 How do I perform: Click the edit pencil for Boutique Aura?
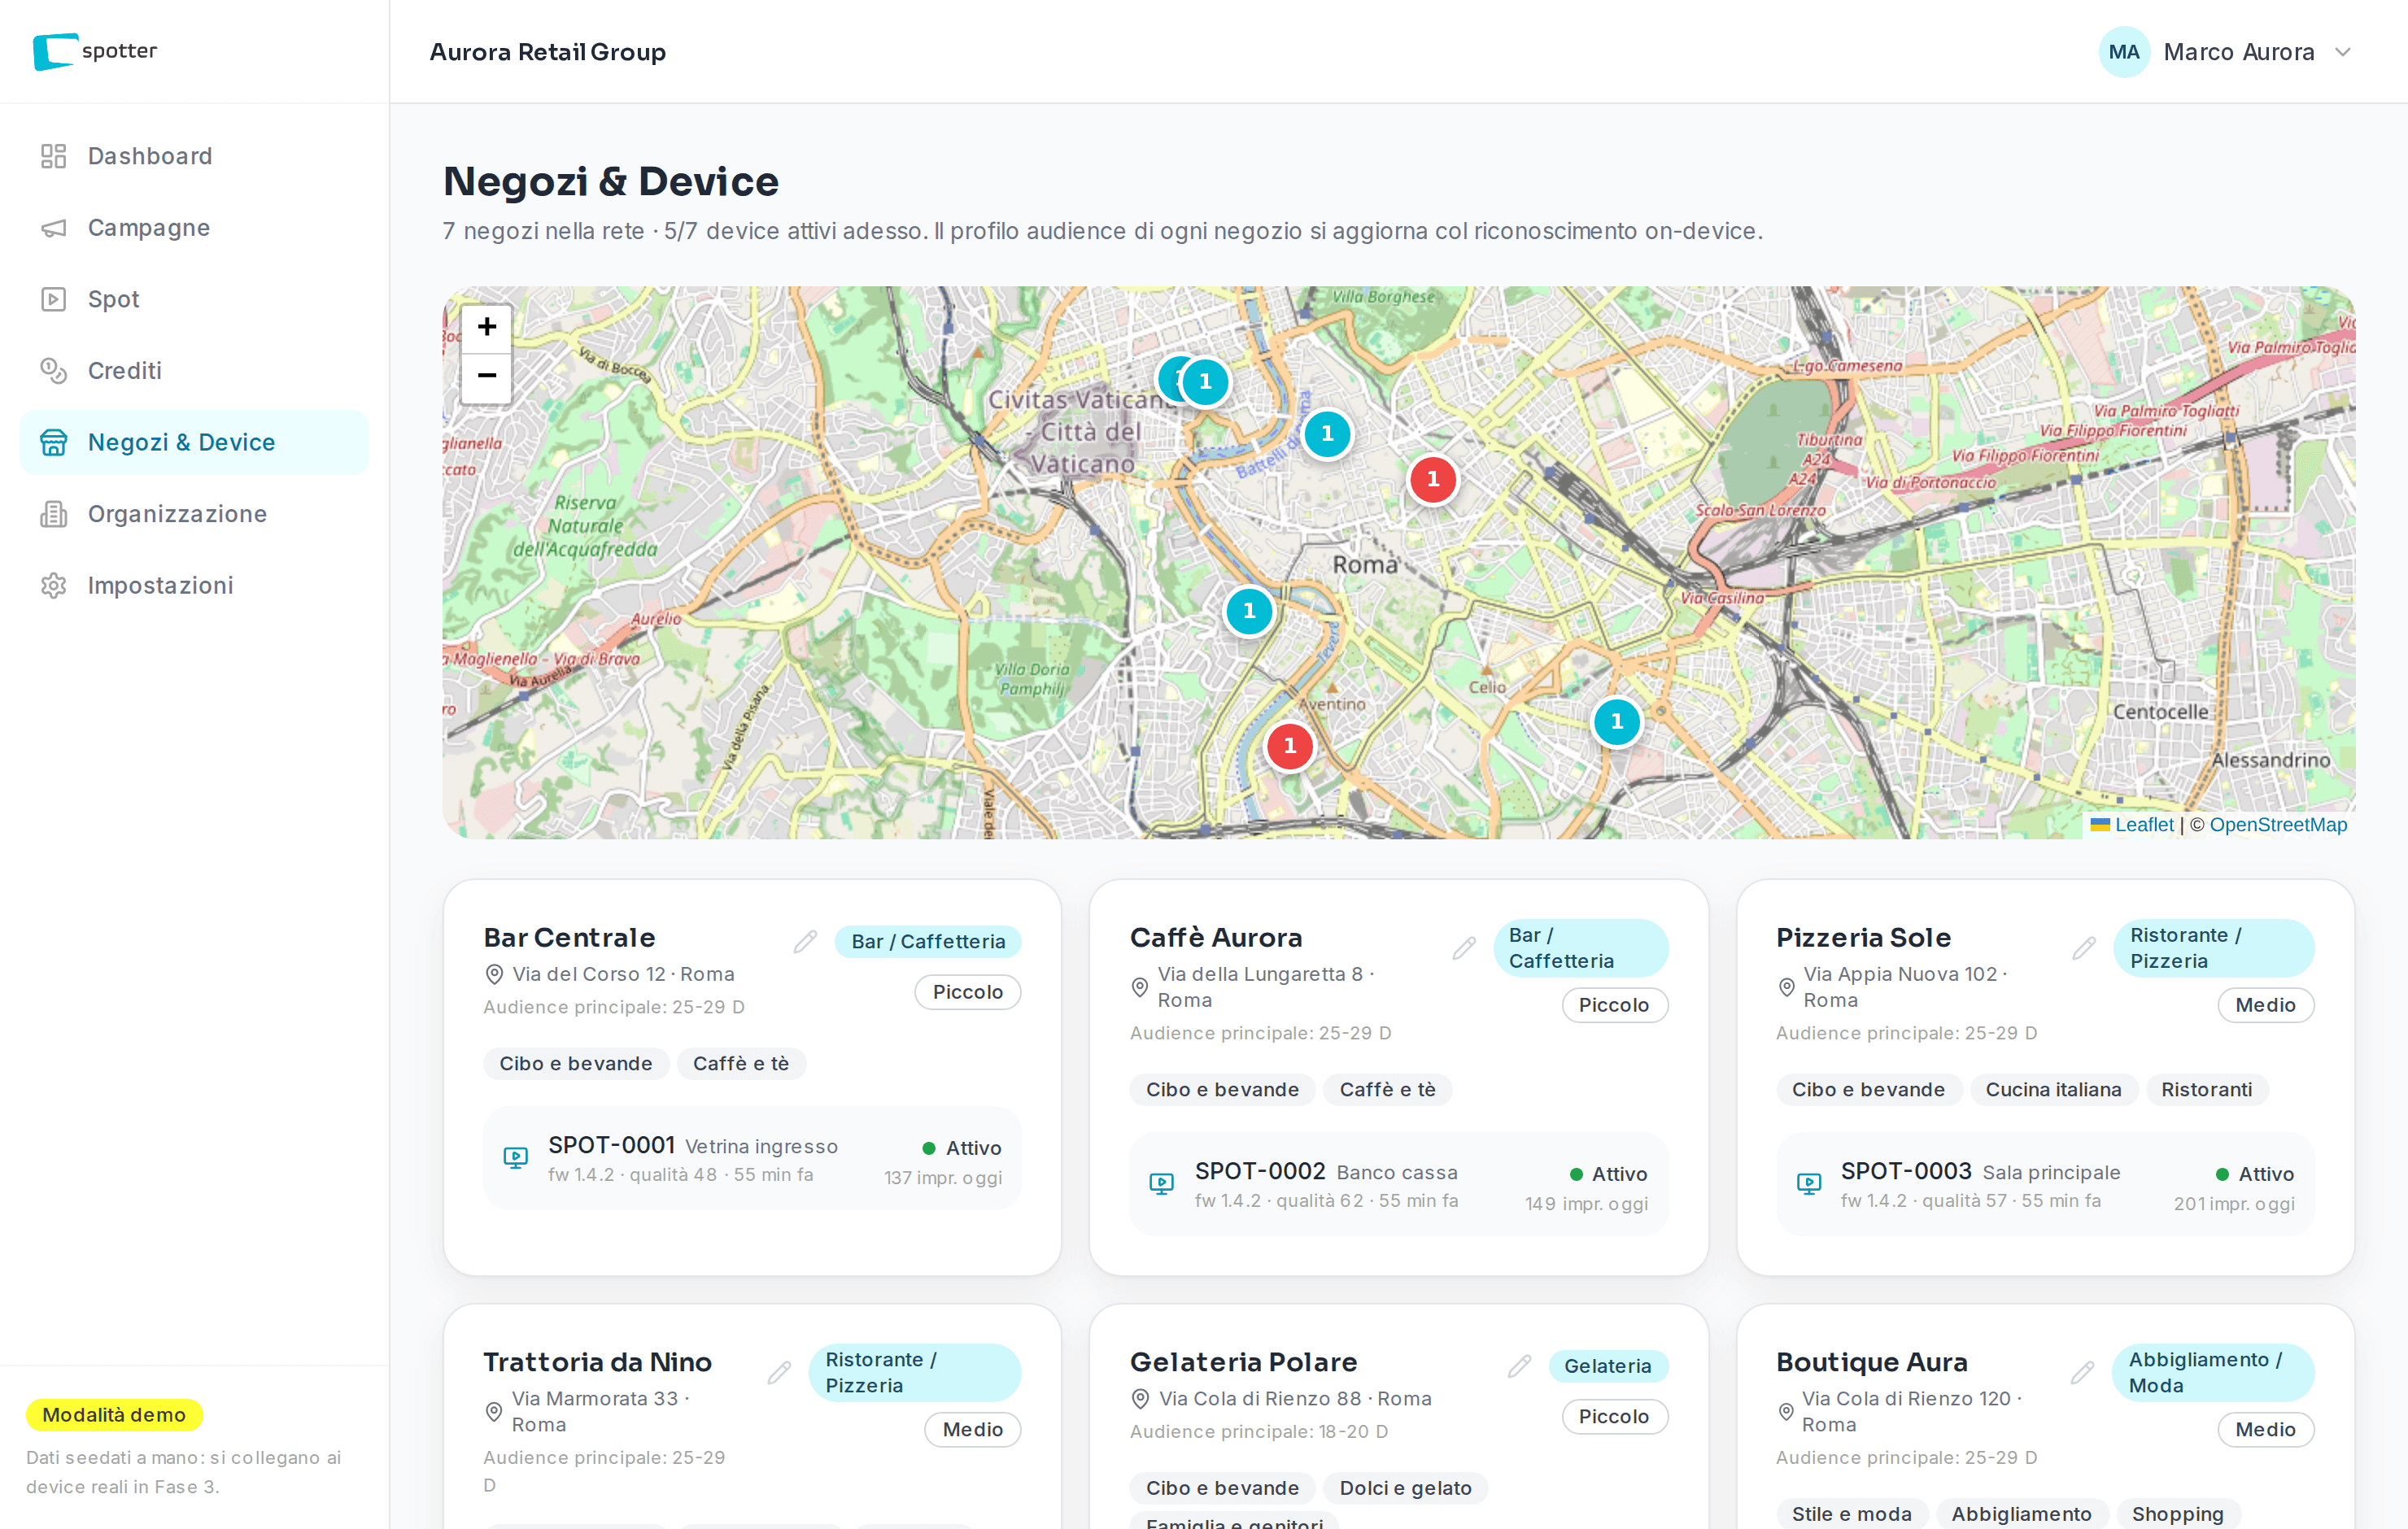click(x=2083, y=1372)
